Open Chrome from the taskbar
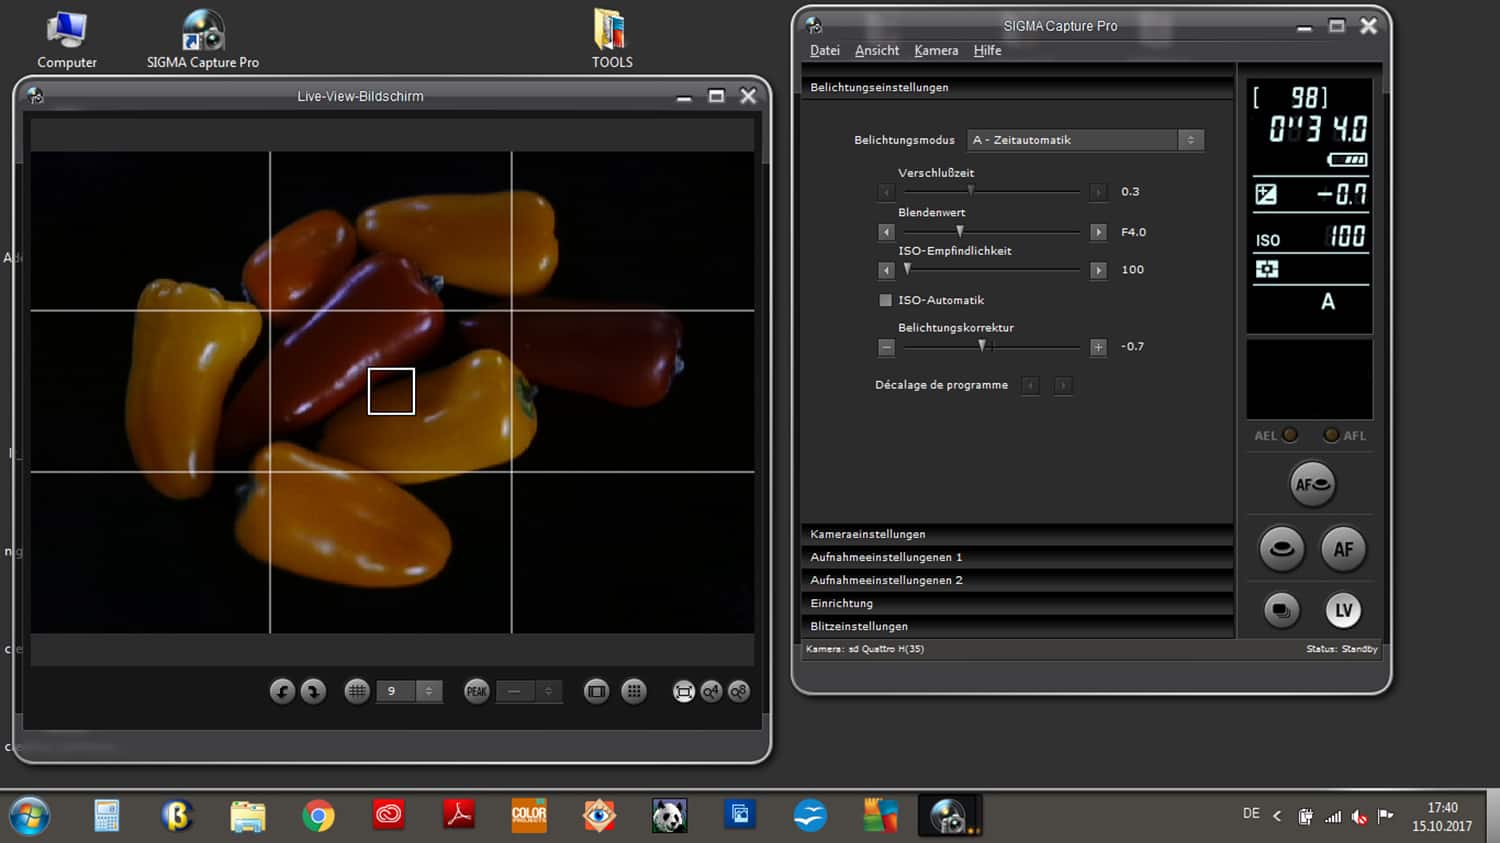Screen dimensions: 1500x843 point(318,816)
